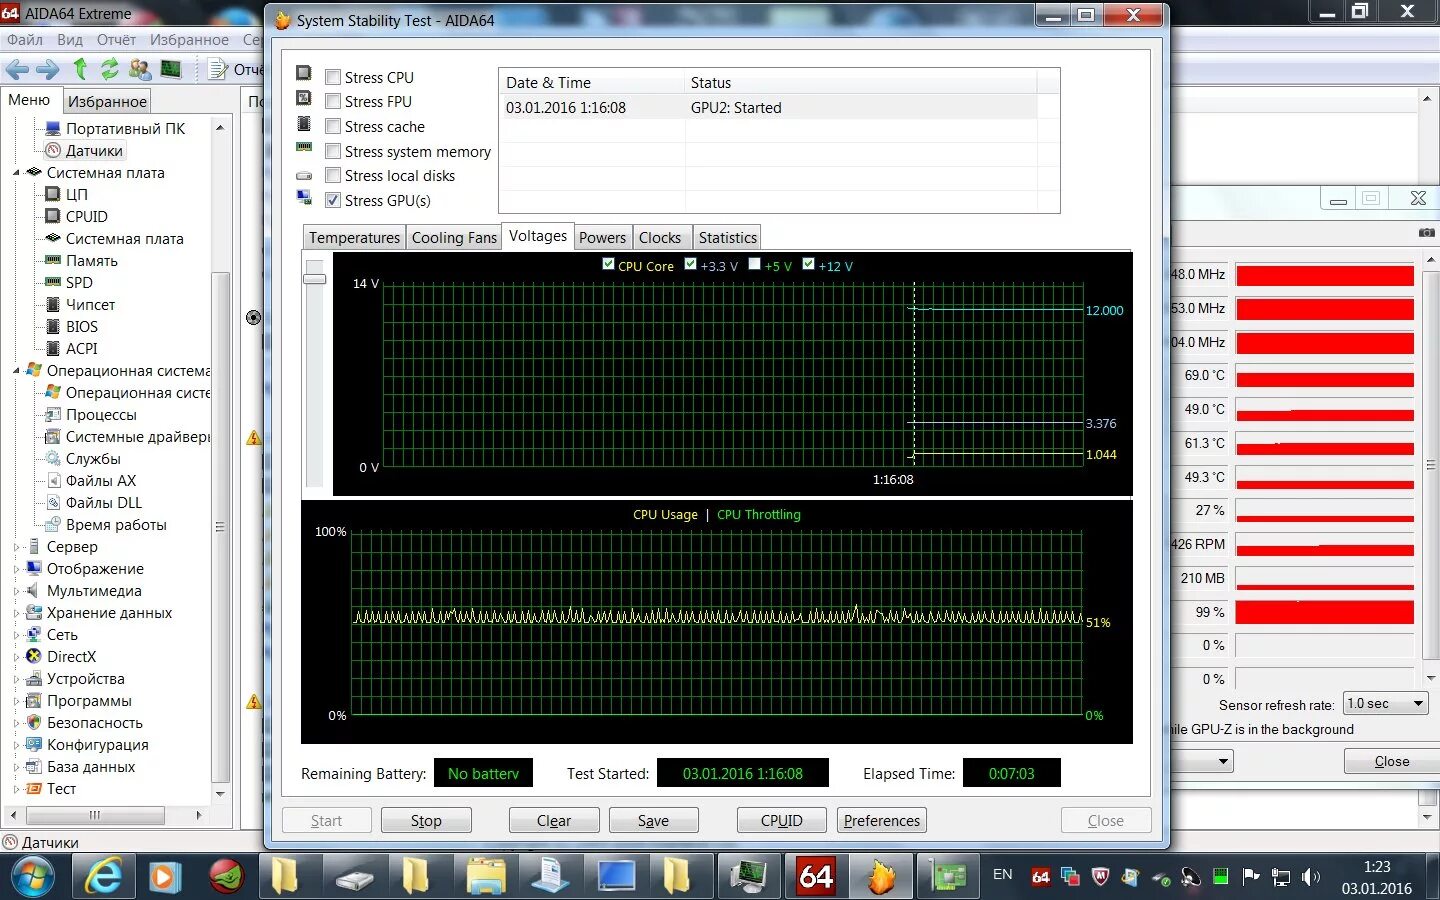1440x900 pixels.
Task: Click the report document icon in AIDA64 toolbar
Action: 218,69
